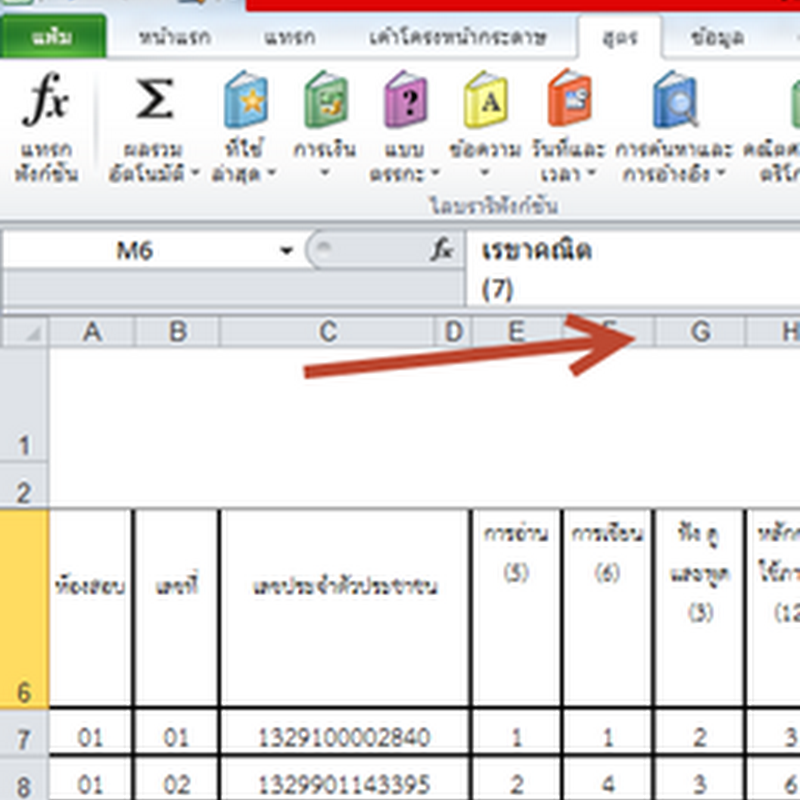Image resolution: width=800 pixels, height=800 pixels.
Task: Open Text functions yellow A book
Action: pos(486,100)
